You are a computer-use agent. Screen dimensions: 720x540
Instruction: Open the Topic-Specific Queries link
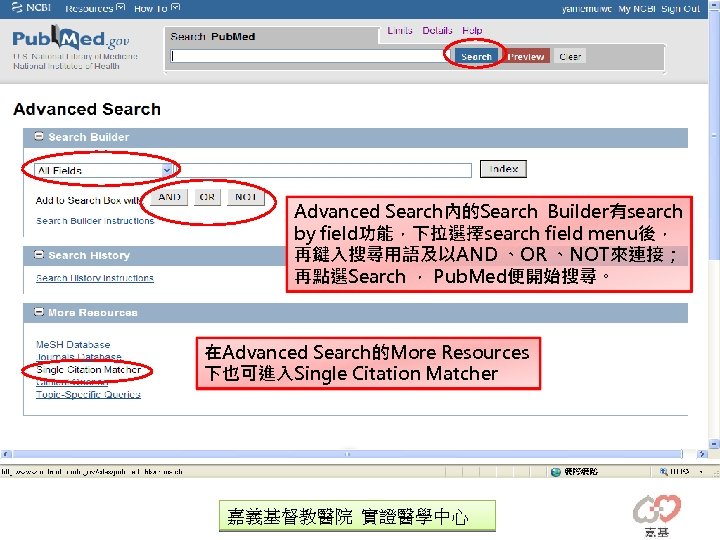tap(88, 394)
